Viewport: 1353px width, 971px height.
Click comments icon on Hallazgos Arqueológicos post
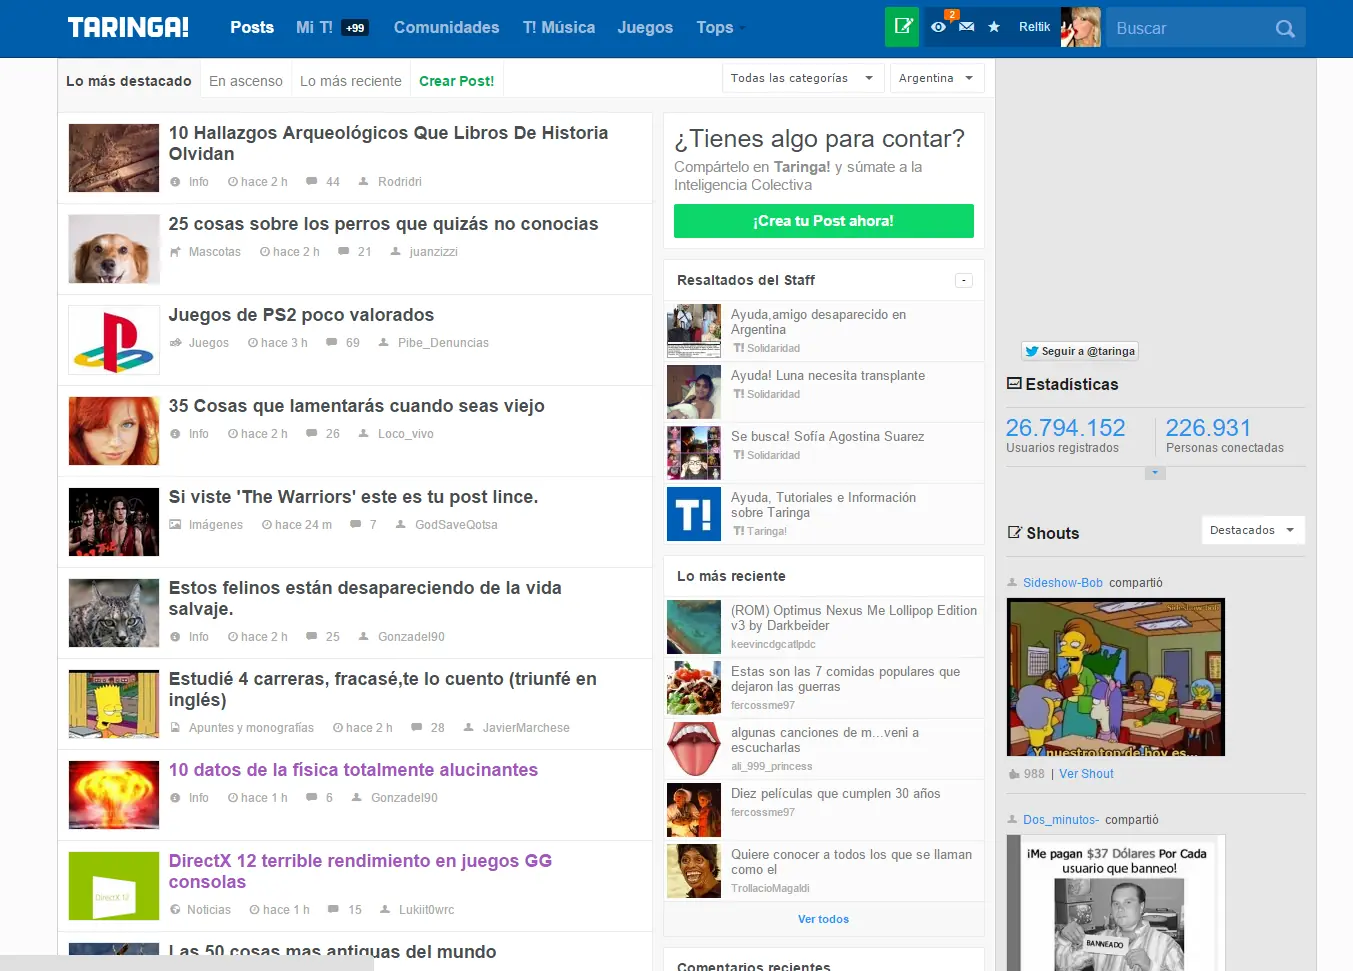point(312,182)
